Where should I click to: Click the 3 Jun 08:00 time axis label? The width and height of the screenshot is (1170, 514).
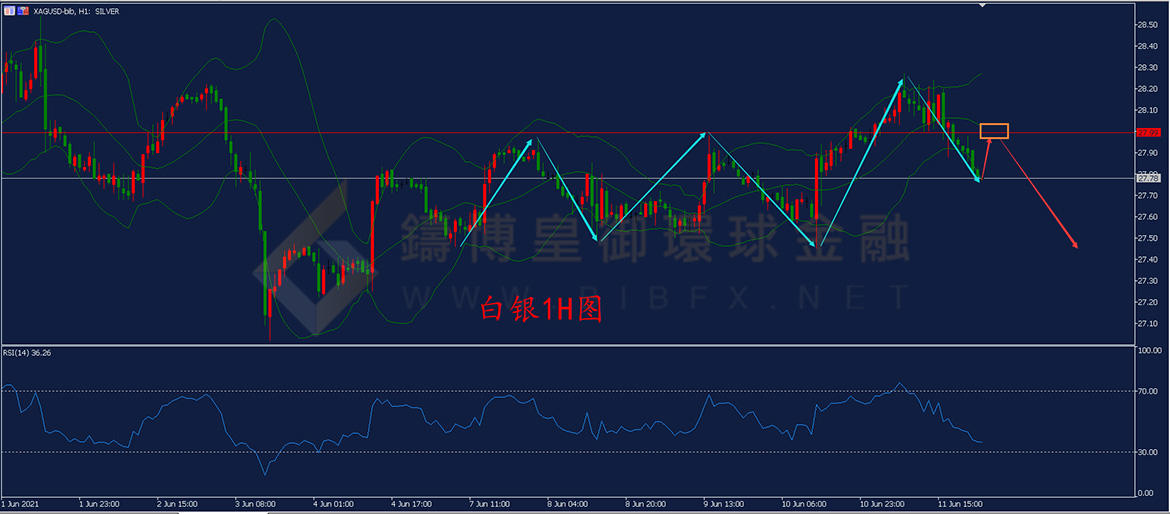[257, 504]
